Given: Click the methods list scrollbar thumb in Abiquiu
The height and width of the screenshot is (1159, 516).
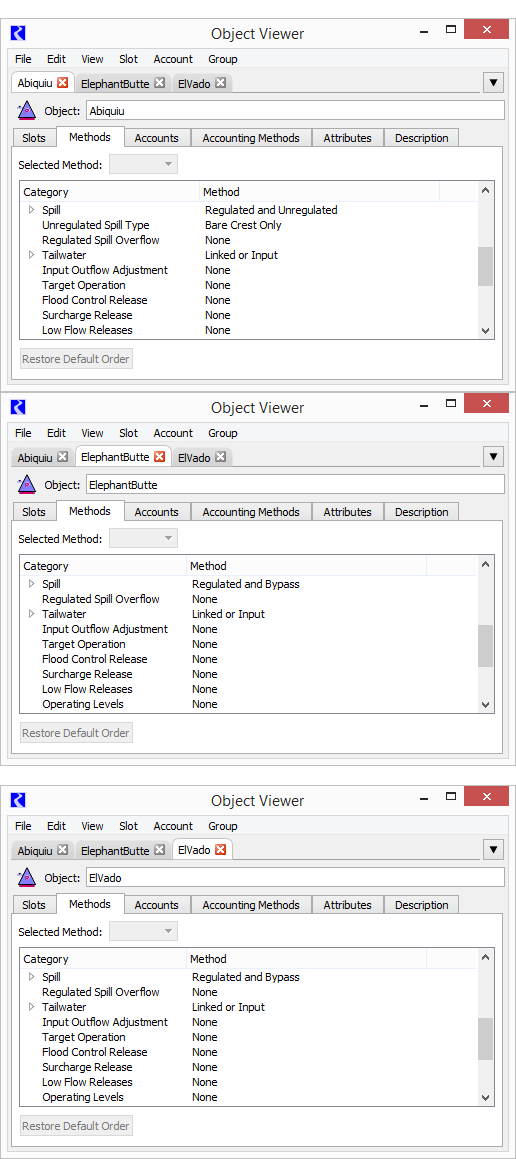Looking at the screenshot, I should [485, 267].
